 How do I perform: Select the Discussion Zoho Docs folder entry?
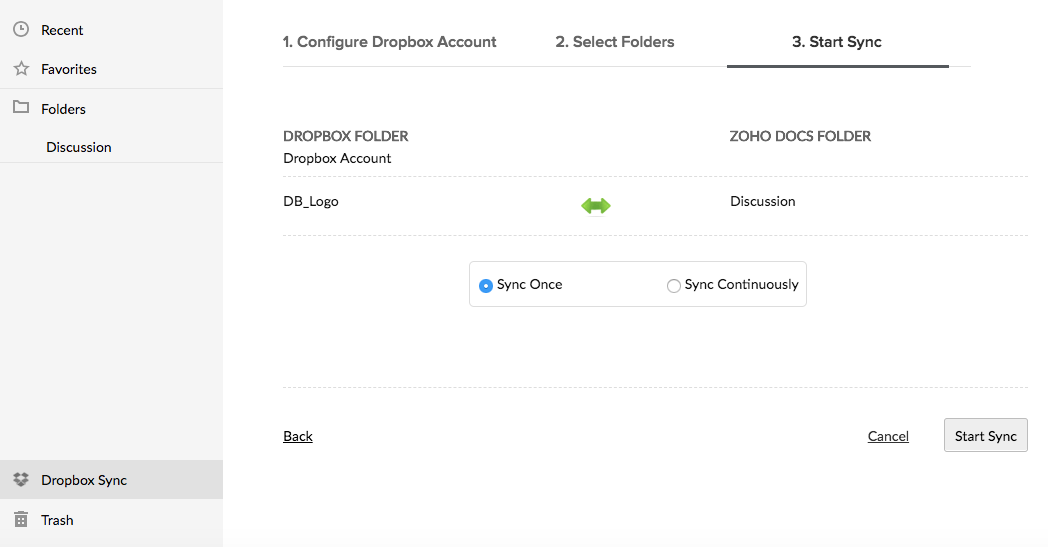(x=763, y=201)
